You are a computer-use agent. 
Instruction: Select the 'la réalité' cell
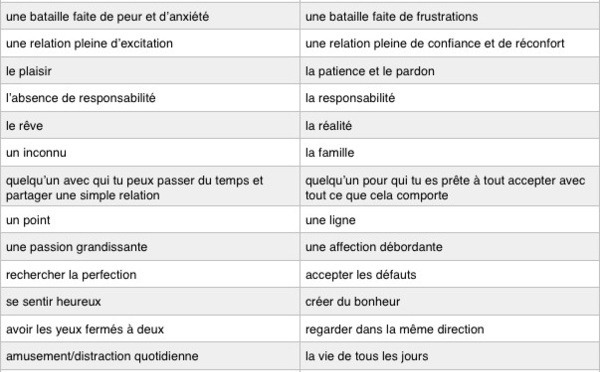(x=450, y=126)
